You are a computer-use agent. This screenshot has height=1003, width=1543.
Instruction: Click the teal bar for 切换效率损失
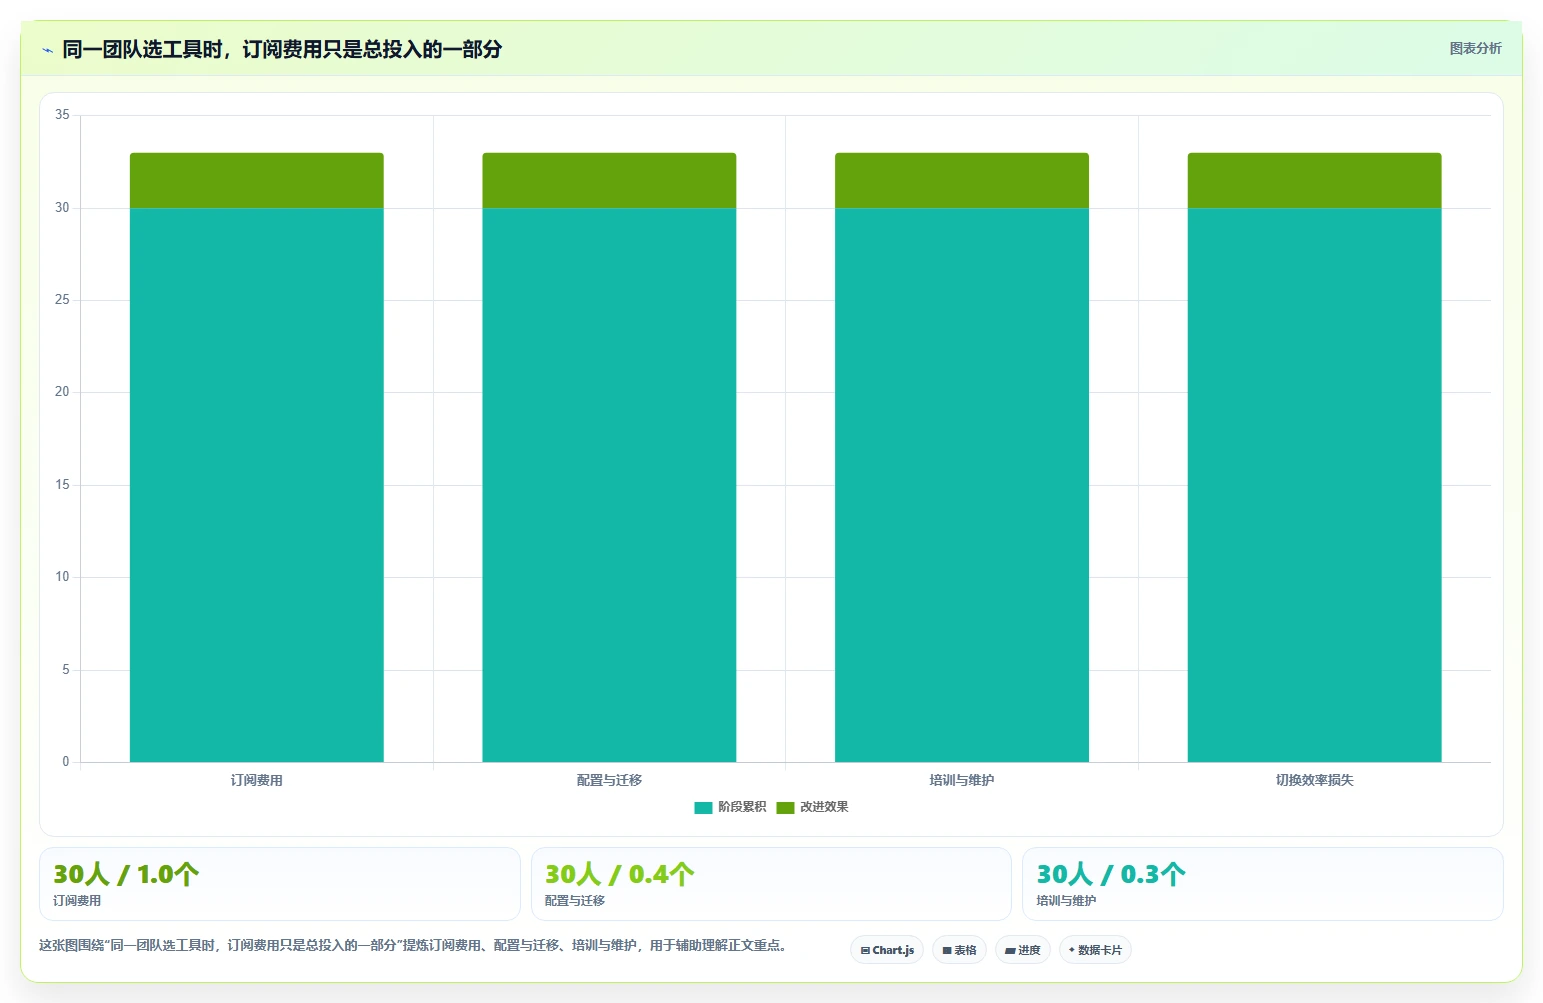[1314, 485]
